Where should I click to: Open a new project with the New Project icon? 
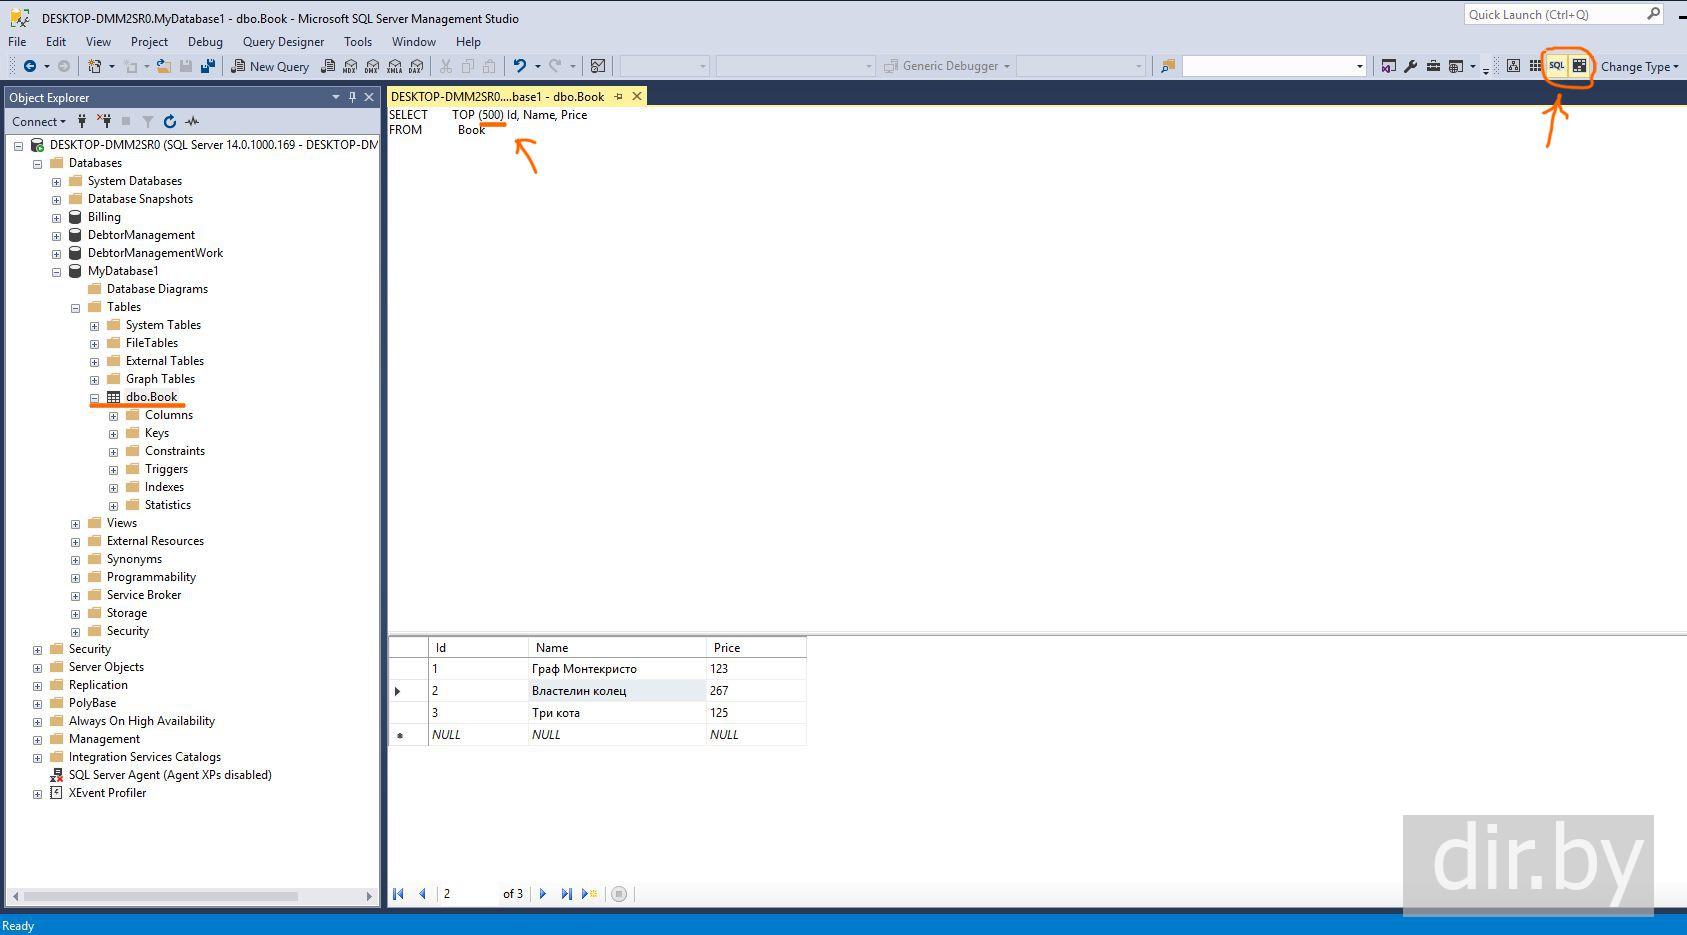pyautogui.click(x=95, y=66)
